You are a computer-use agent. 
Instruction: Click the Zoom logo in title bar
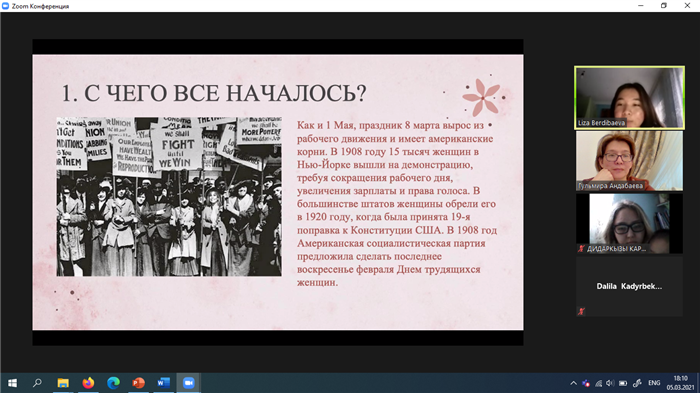5,6
